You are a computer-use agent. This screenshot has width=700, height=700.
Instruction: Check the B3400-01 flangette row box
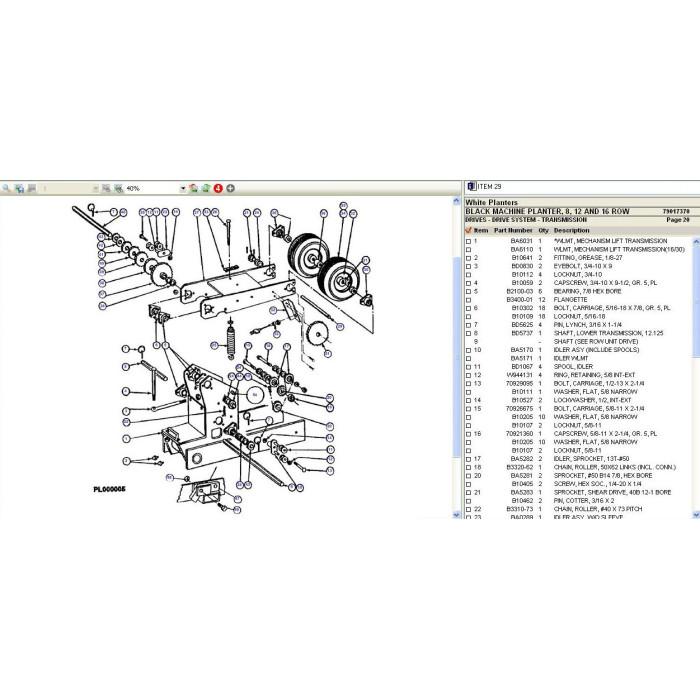(468, 300)
